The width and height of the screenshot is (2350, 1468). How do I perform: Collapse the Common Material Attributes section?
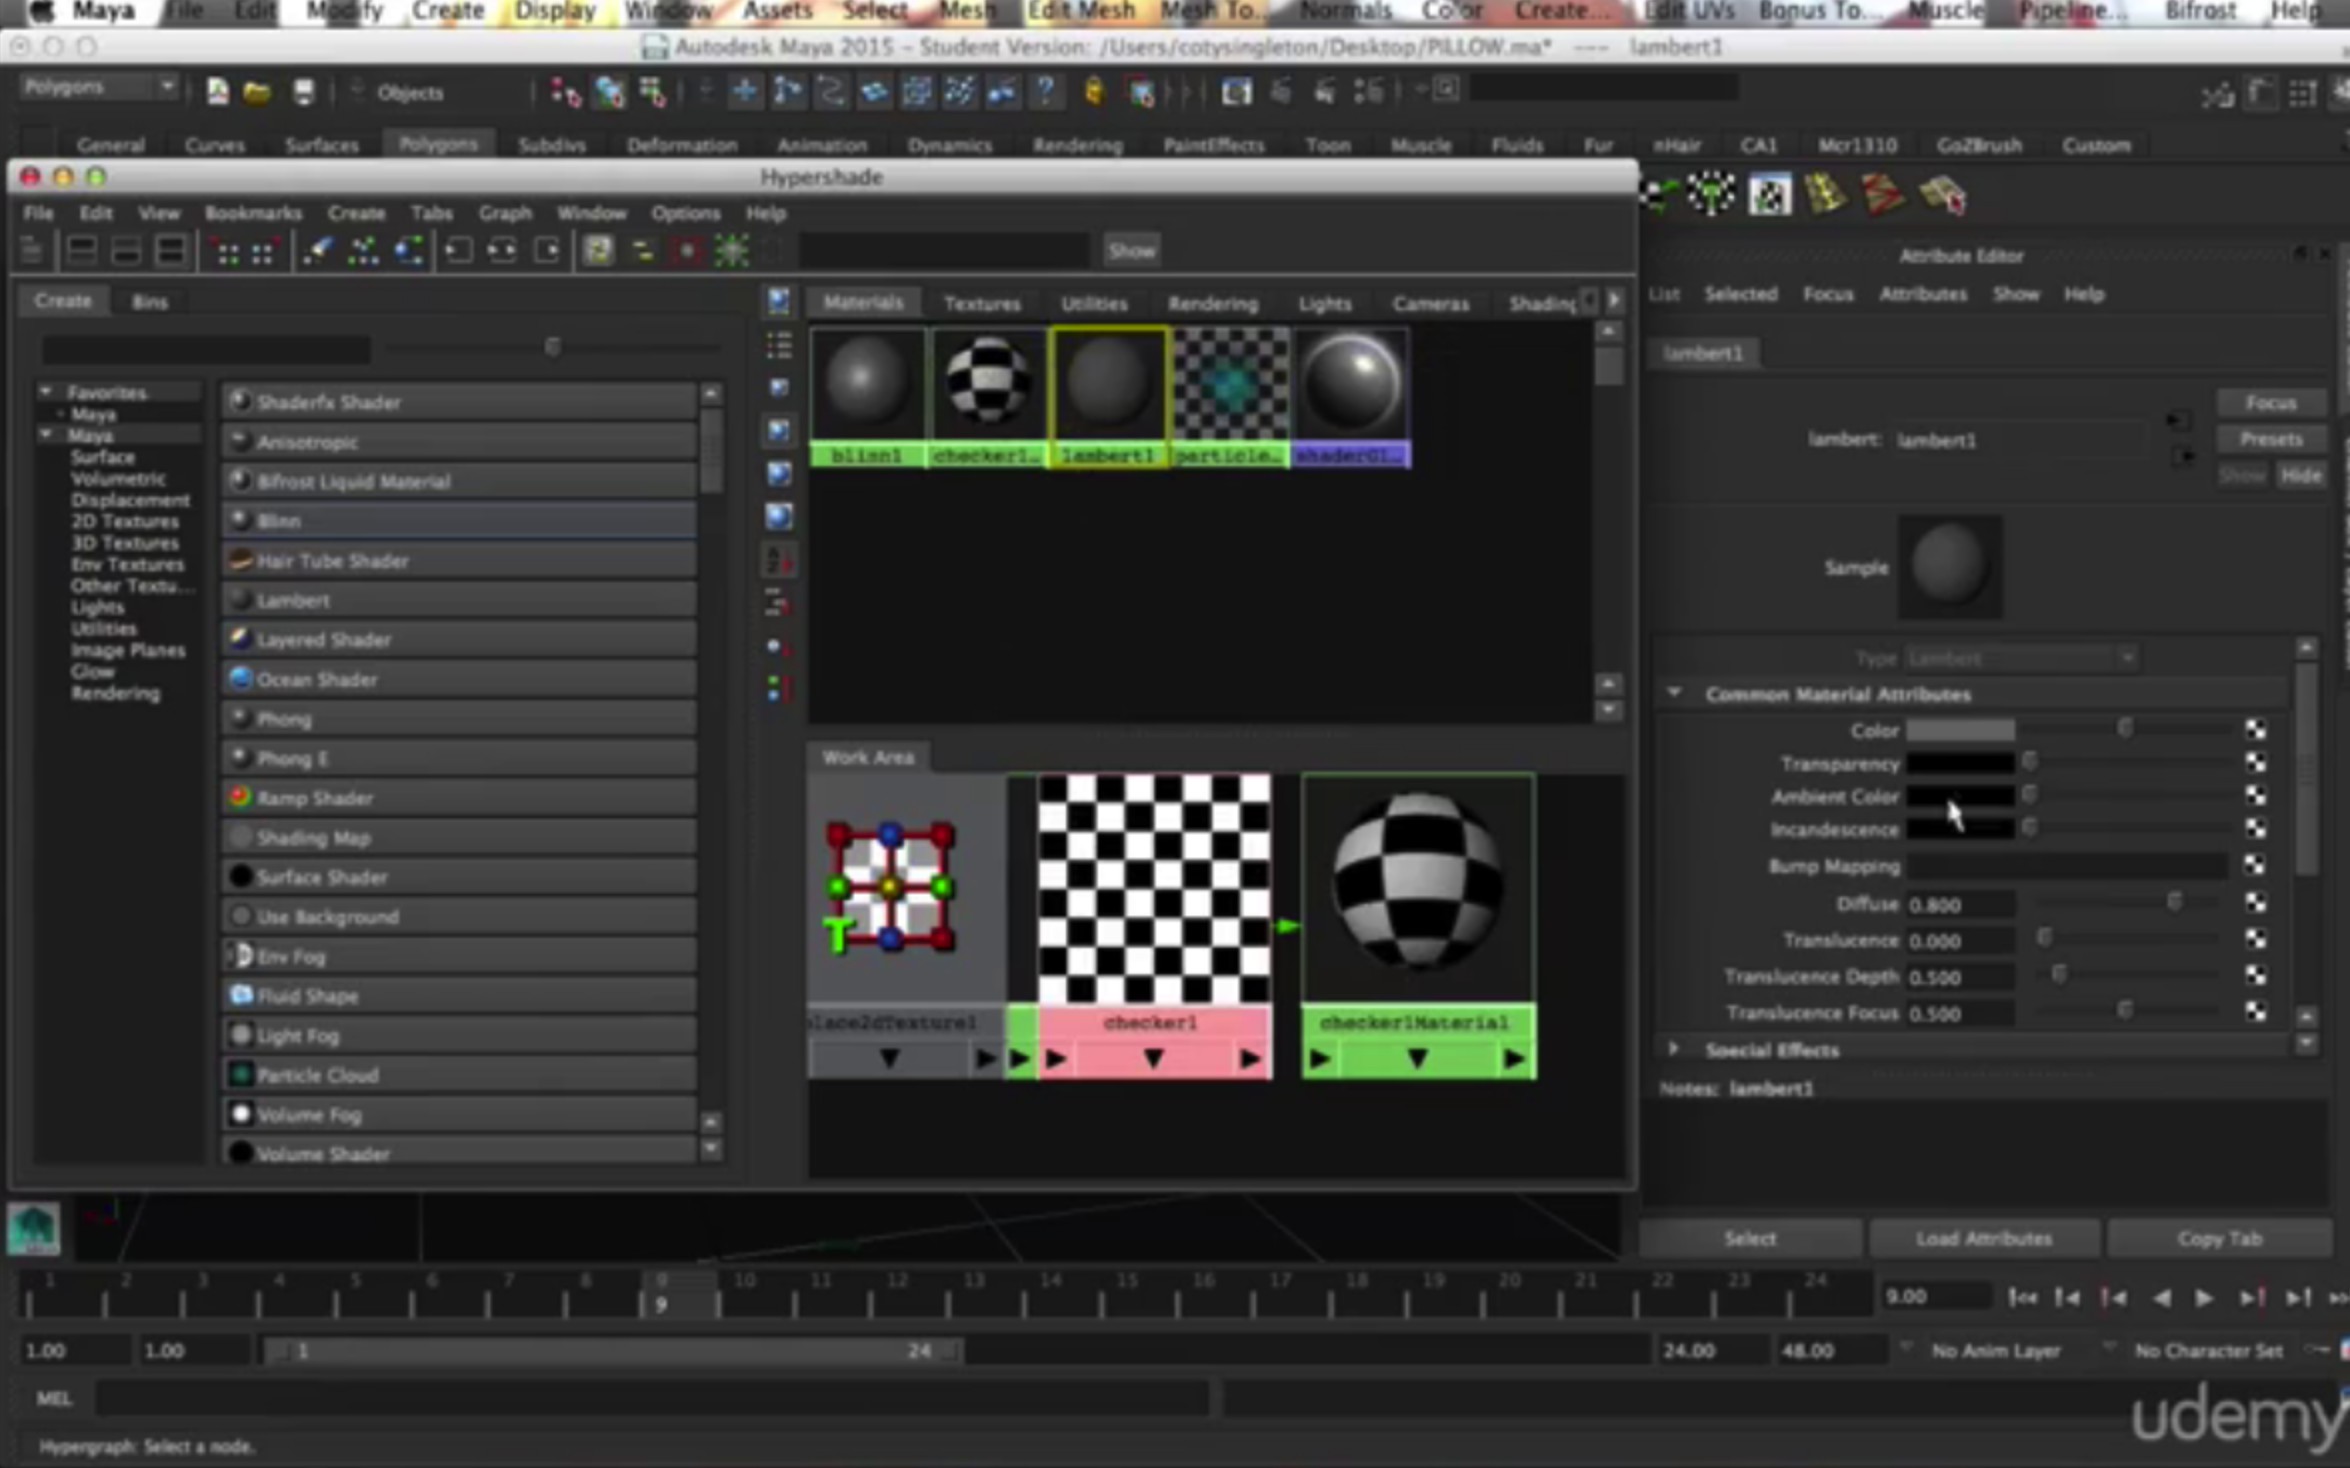pyautogui.click(x=1674, y=693)
